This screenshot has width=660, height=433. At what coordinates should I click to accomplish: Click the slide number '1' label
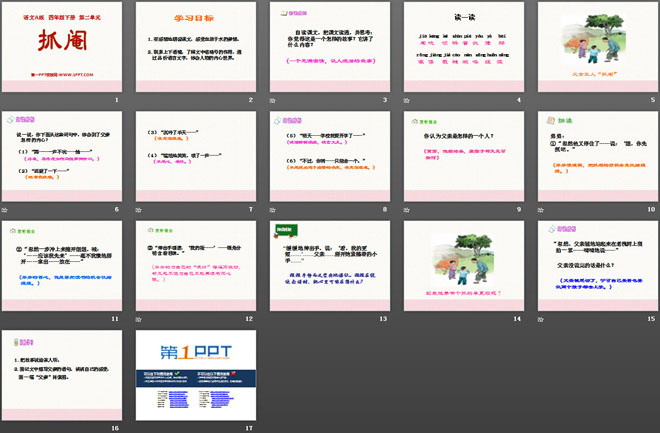pos(117,100)
